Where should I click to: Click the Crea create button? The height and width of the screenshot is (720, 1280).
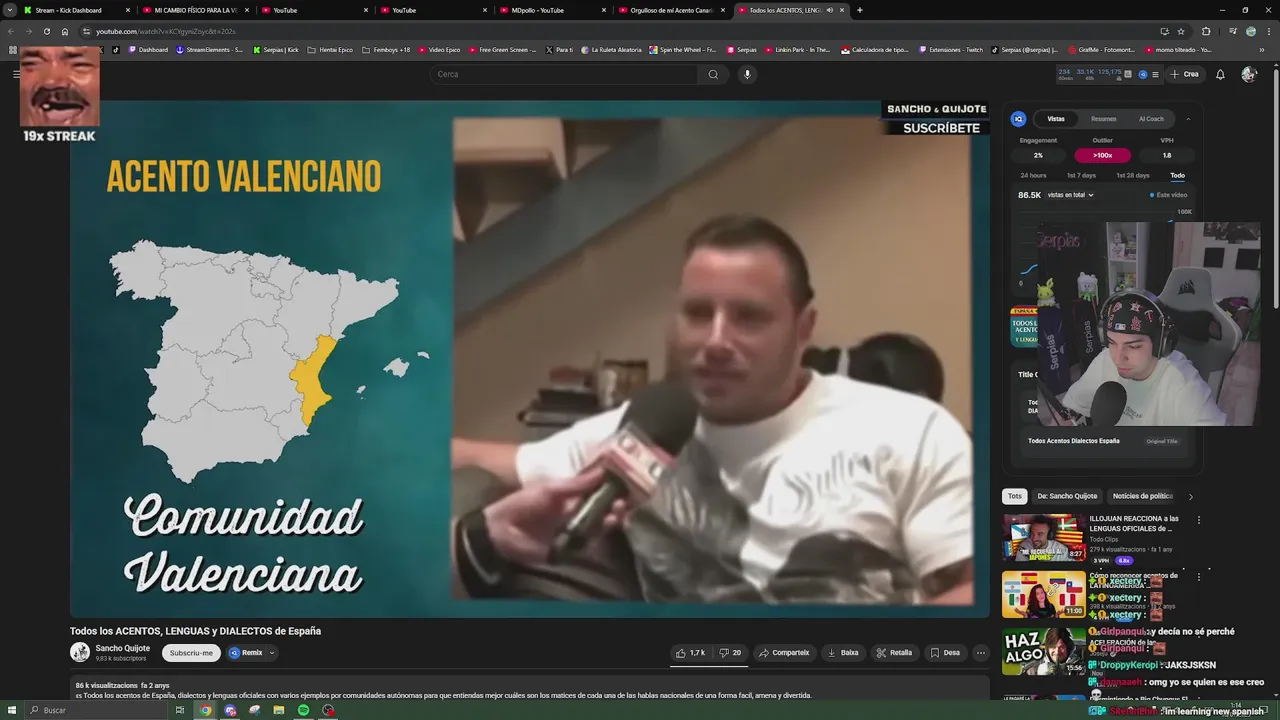coord(1184,74)
